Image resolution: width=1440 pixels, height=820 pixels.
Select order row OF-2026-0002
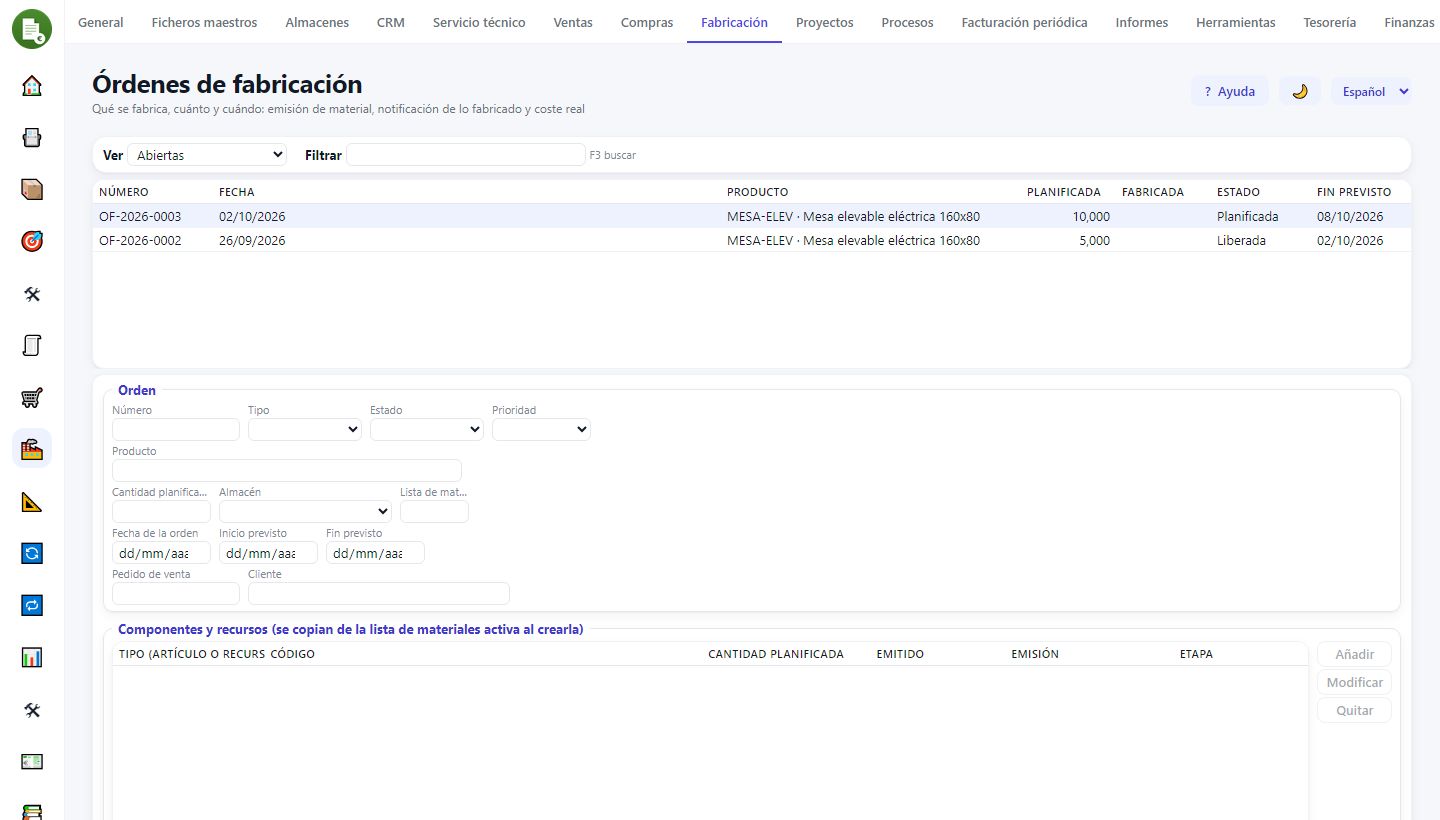[752, 240]
